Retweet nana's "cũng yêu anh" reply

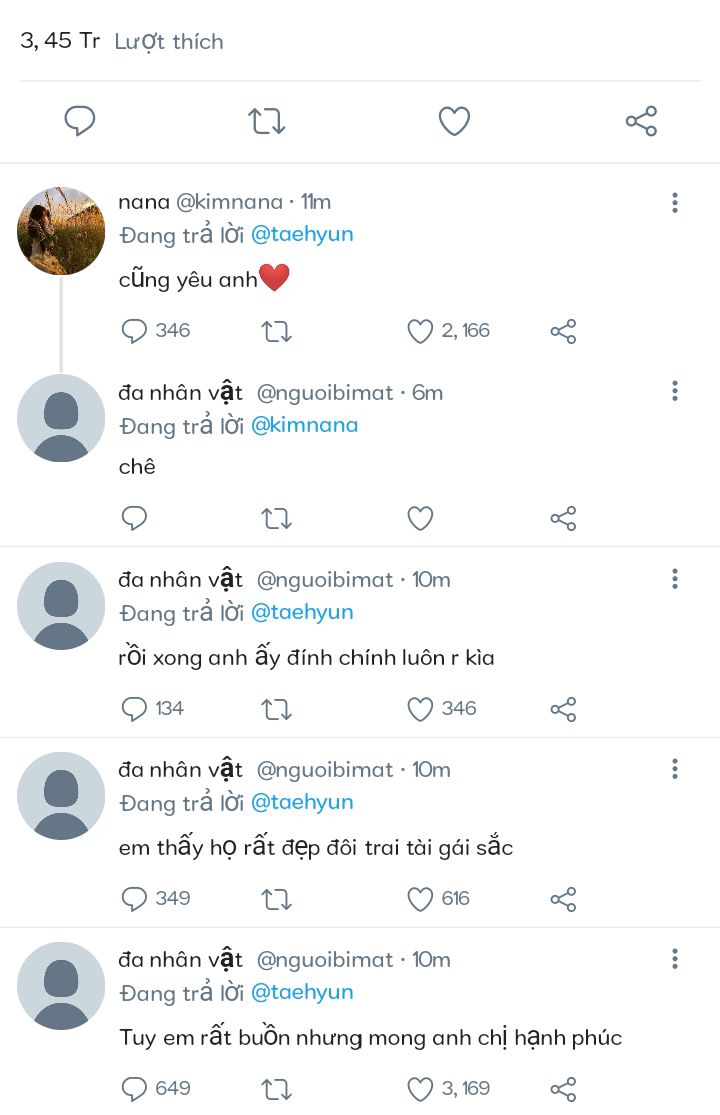tap(276, 331)
